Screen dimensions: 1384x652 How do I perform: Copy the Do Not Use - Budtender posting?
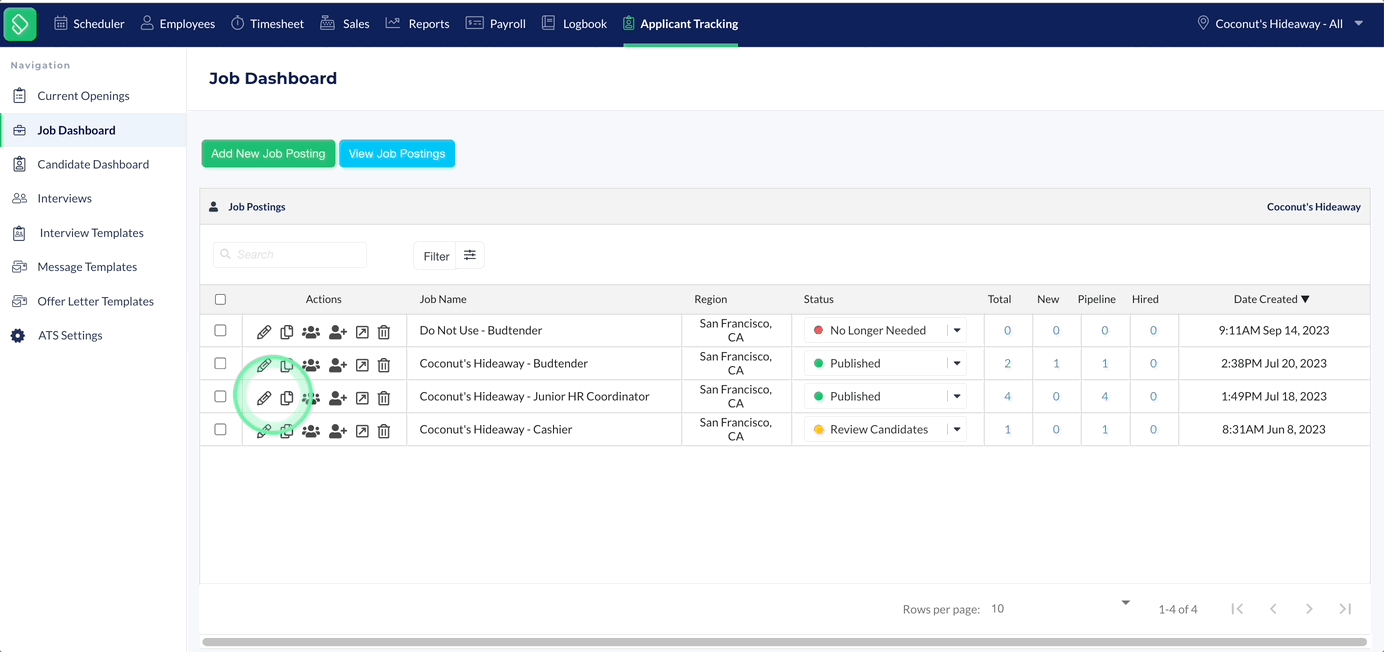[287, 332]
